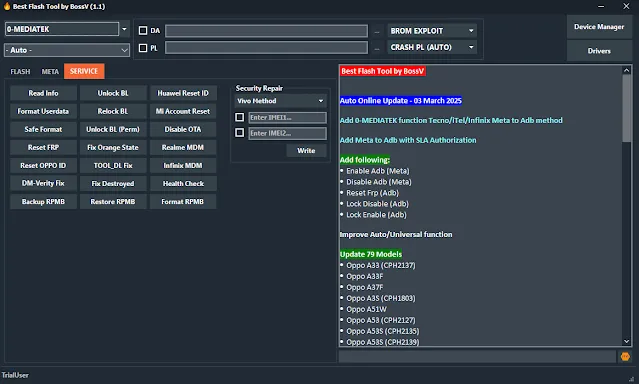
Task: Click the log scrollbar up arrow
Action: tap(627, 71)
